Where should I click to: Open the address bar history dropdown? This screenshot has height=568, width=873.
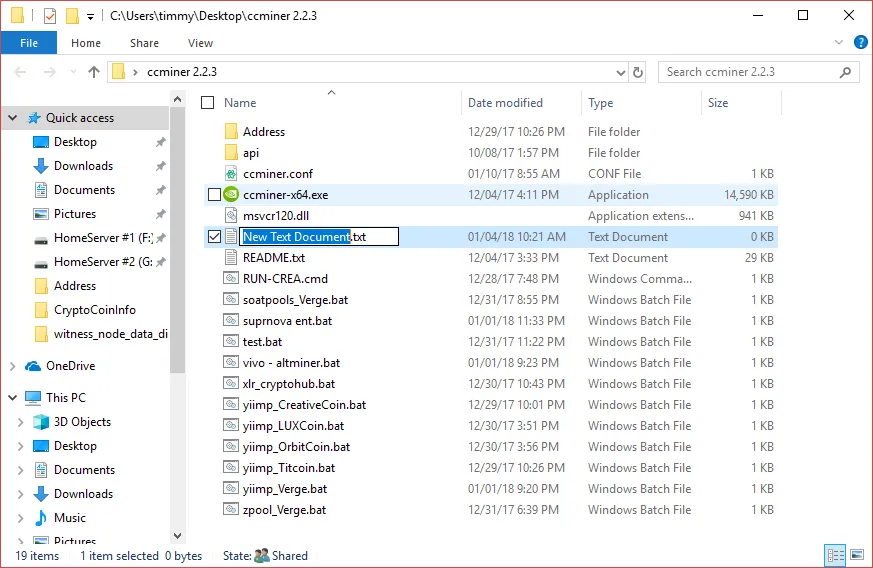[x=621, y=72]
